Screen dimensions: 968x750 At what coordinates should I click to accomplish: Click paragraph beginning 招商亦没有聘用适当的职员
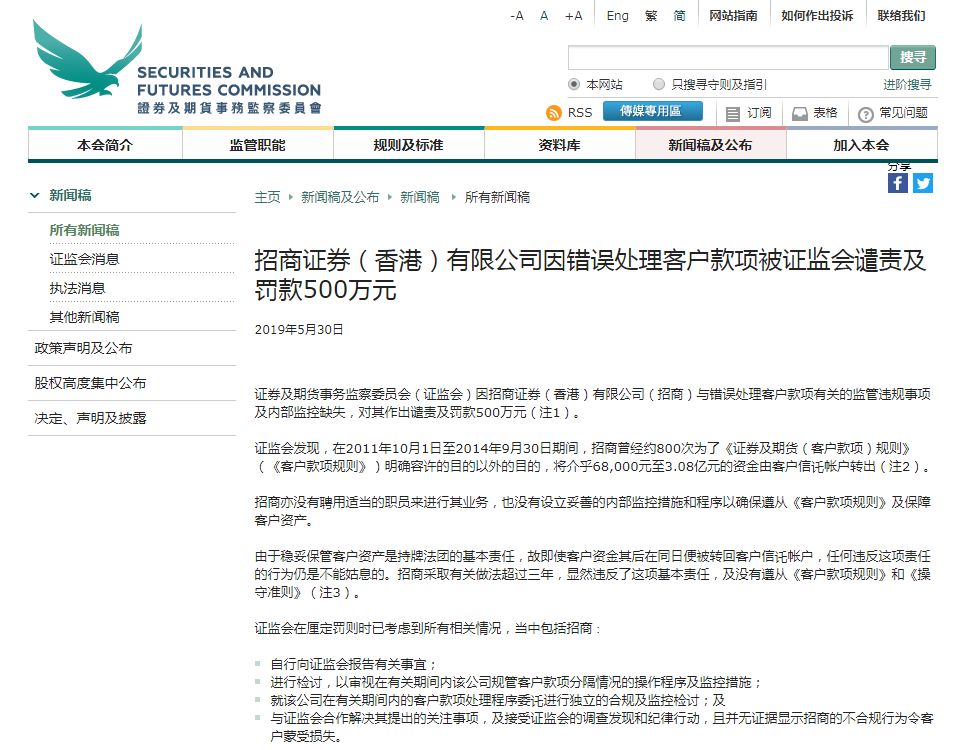(593, 511)
